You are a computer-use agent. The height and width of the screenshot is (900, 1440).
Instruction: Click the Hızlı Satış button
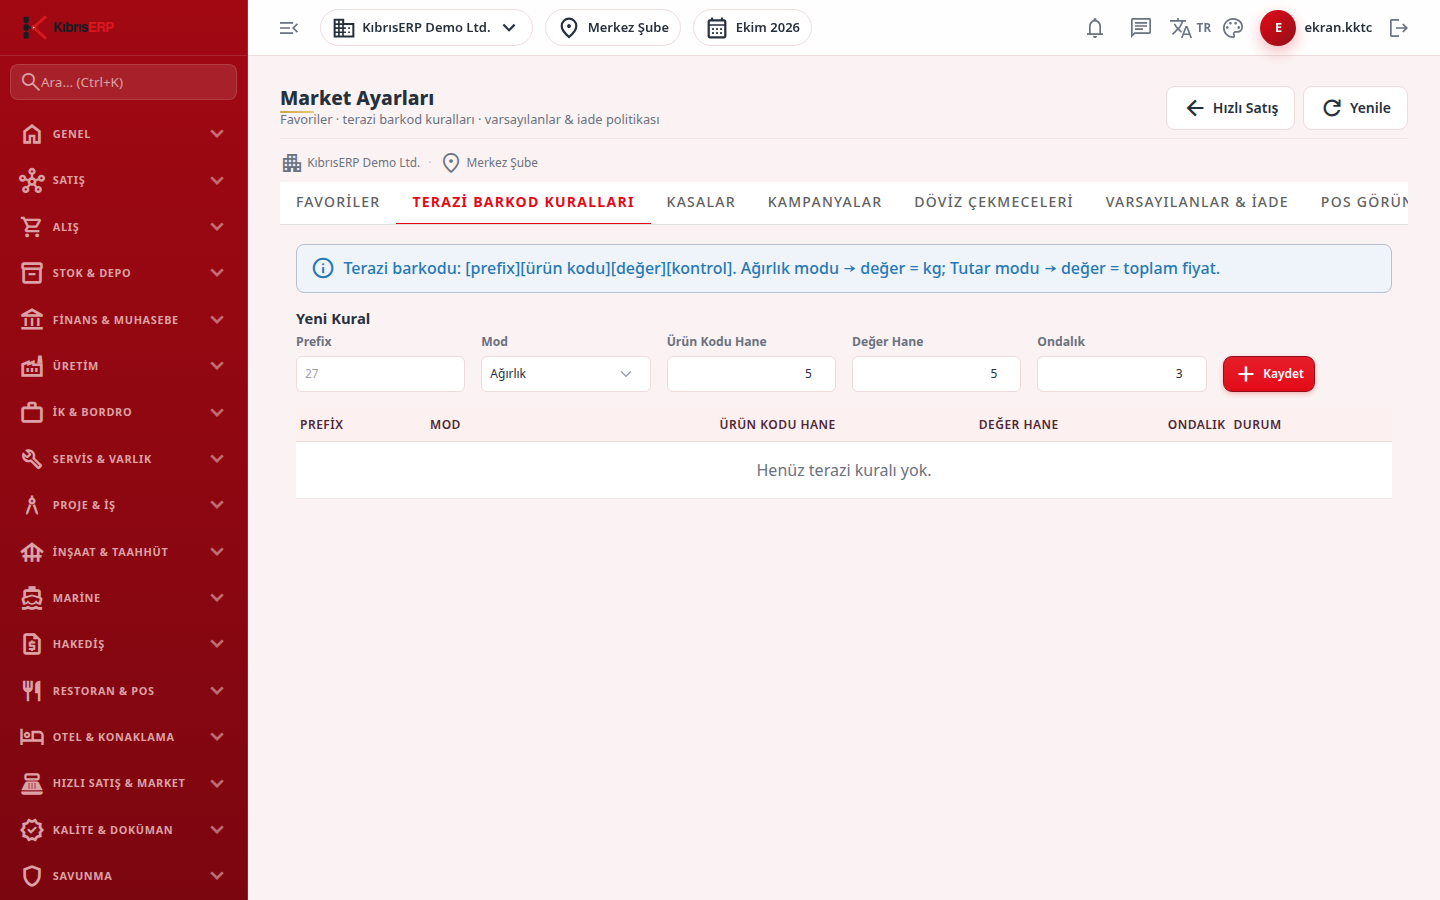[x=1230, y=108]
